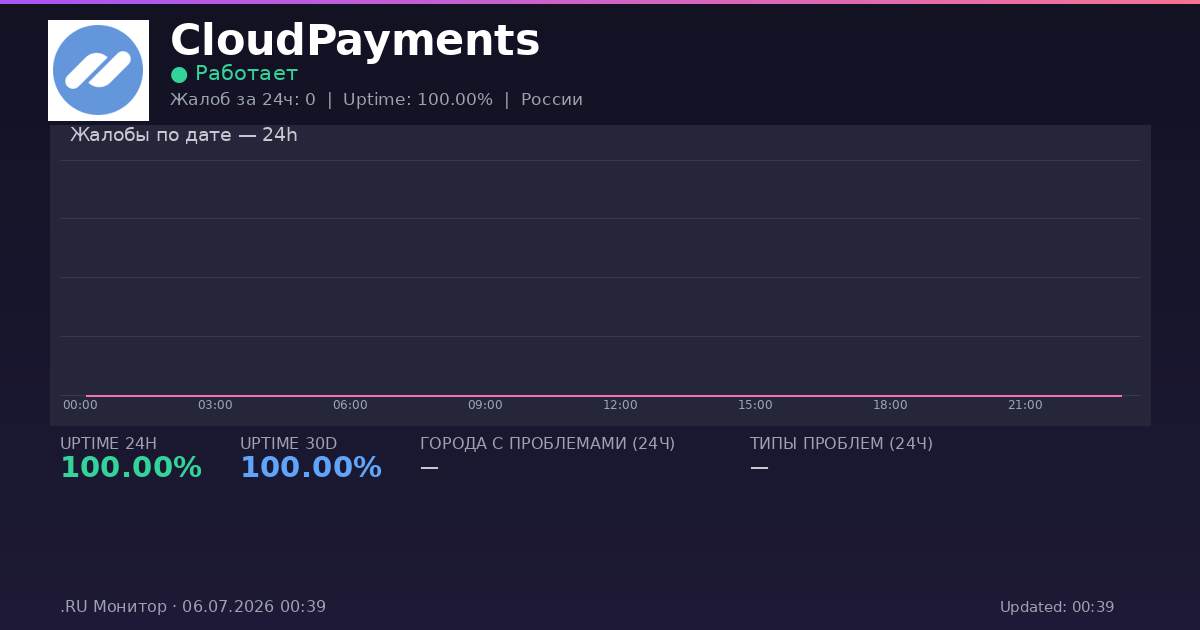Click the CloudPayments title heading
Screen dimensions: 1200x630
[355, 42]
